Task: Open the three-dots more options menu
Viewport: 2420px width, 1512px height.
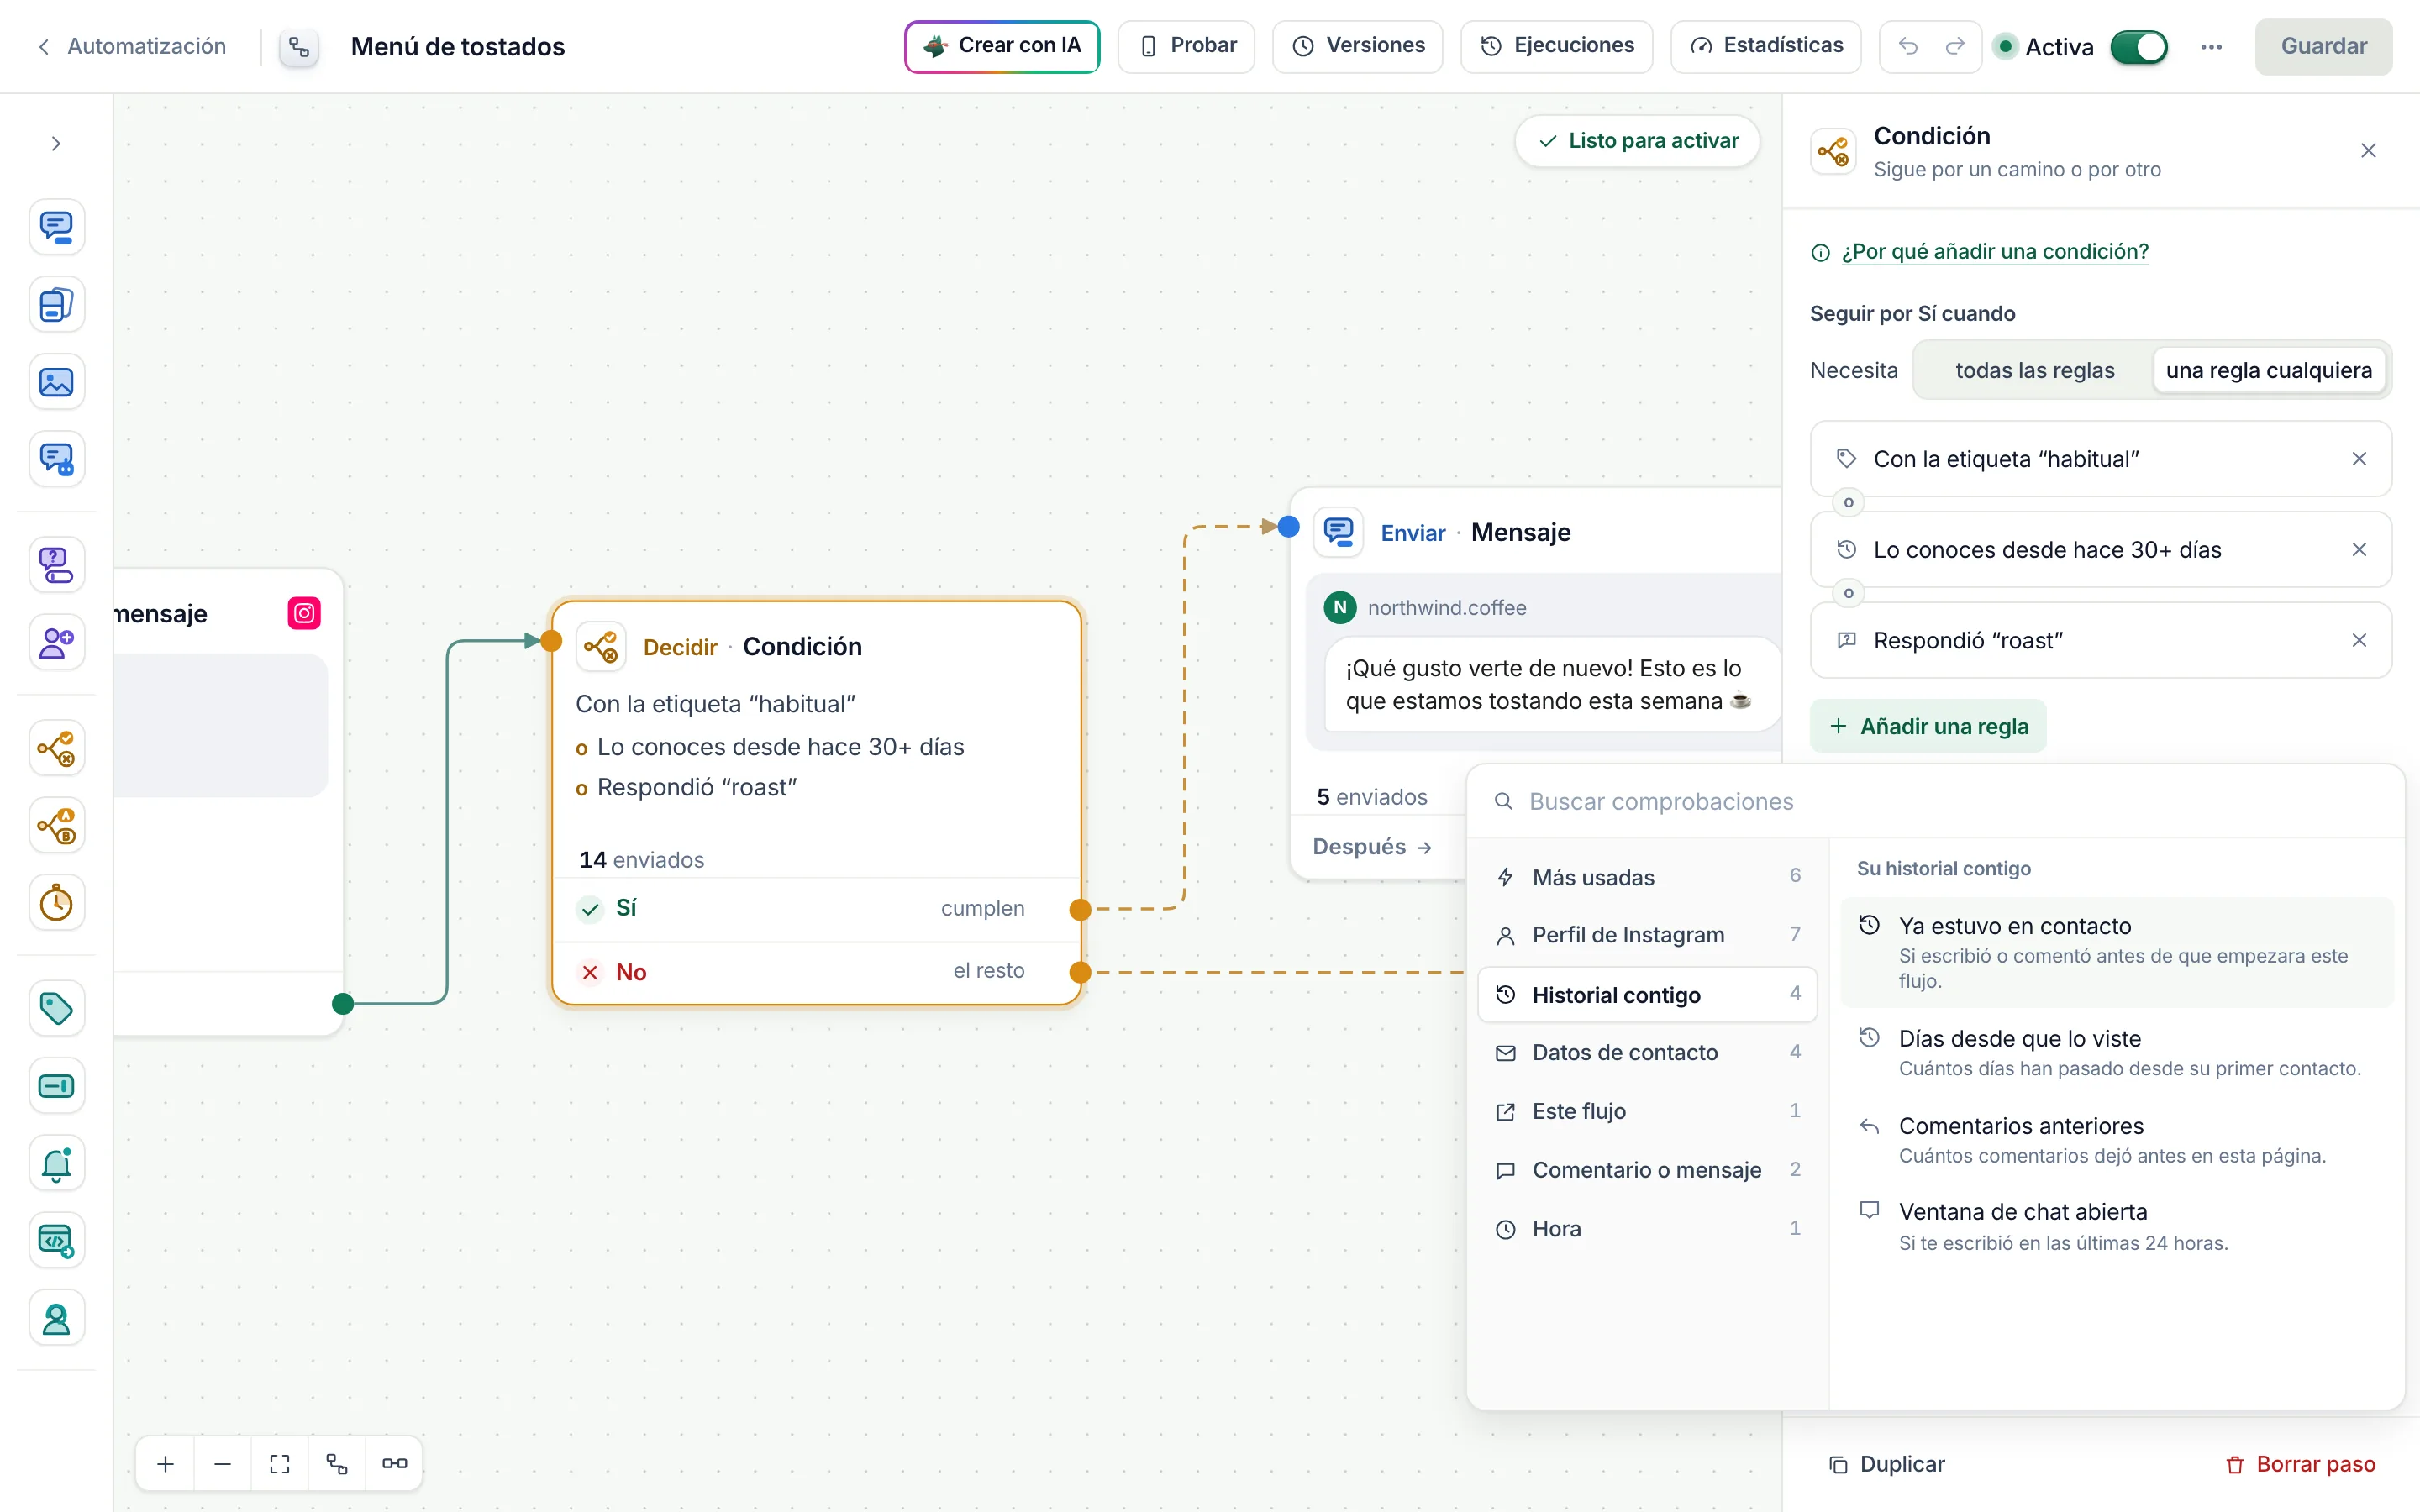Action: pos(2211,47)
